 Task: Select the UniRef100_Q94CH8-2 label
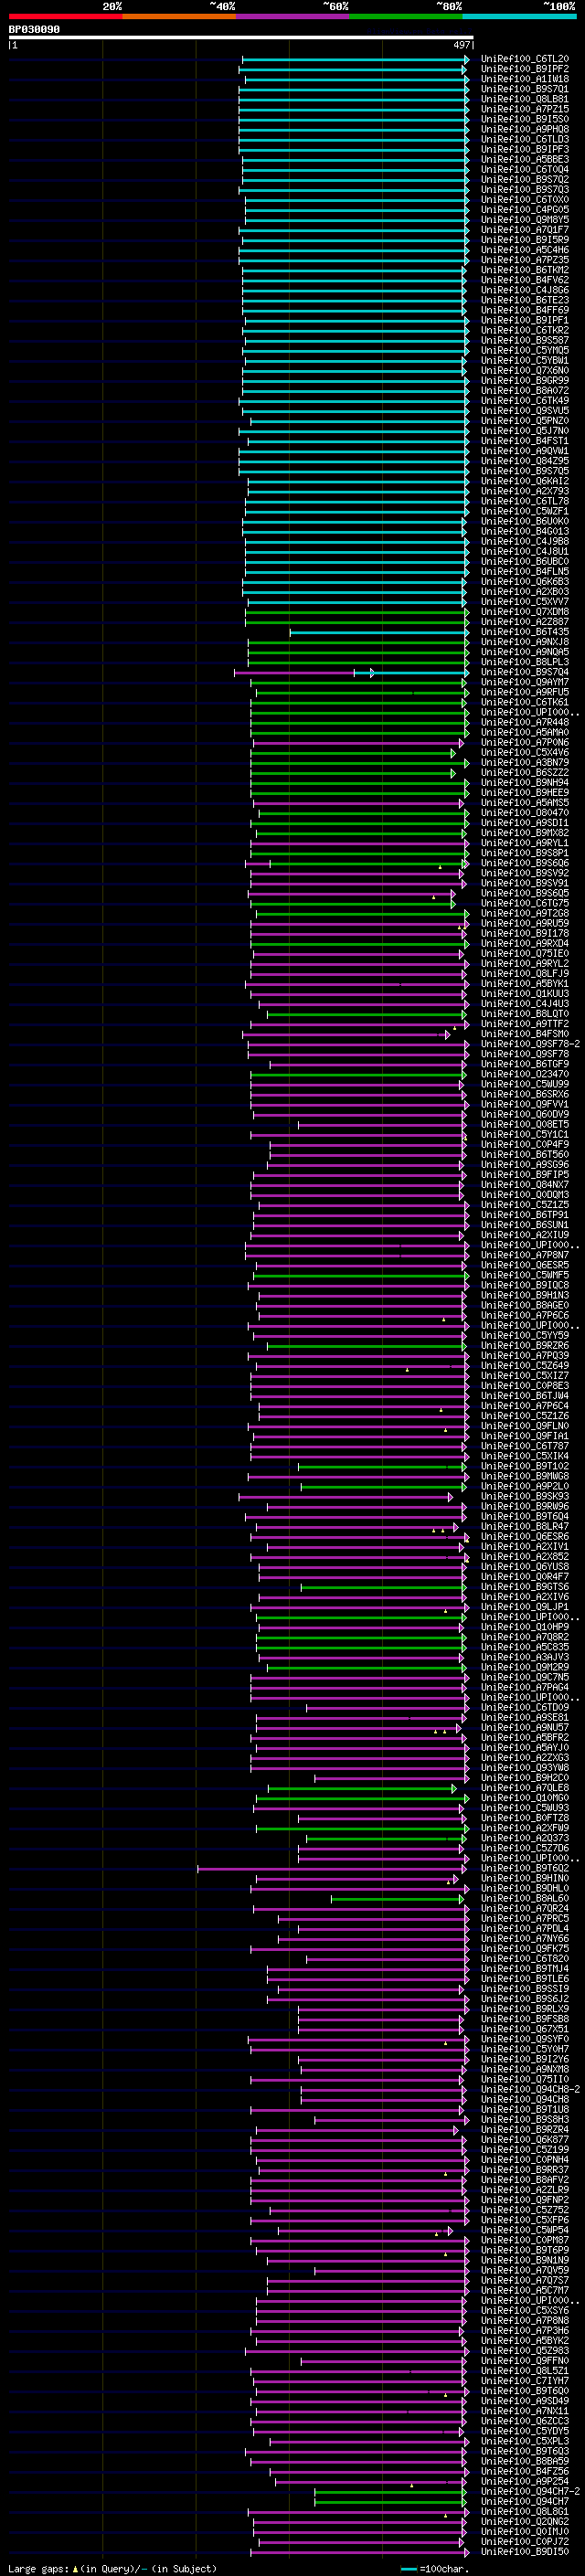pyautogui.click(x=530, y=2089)
